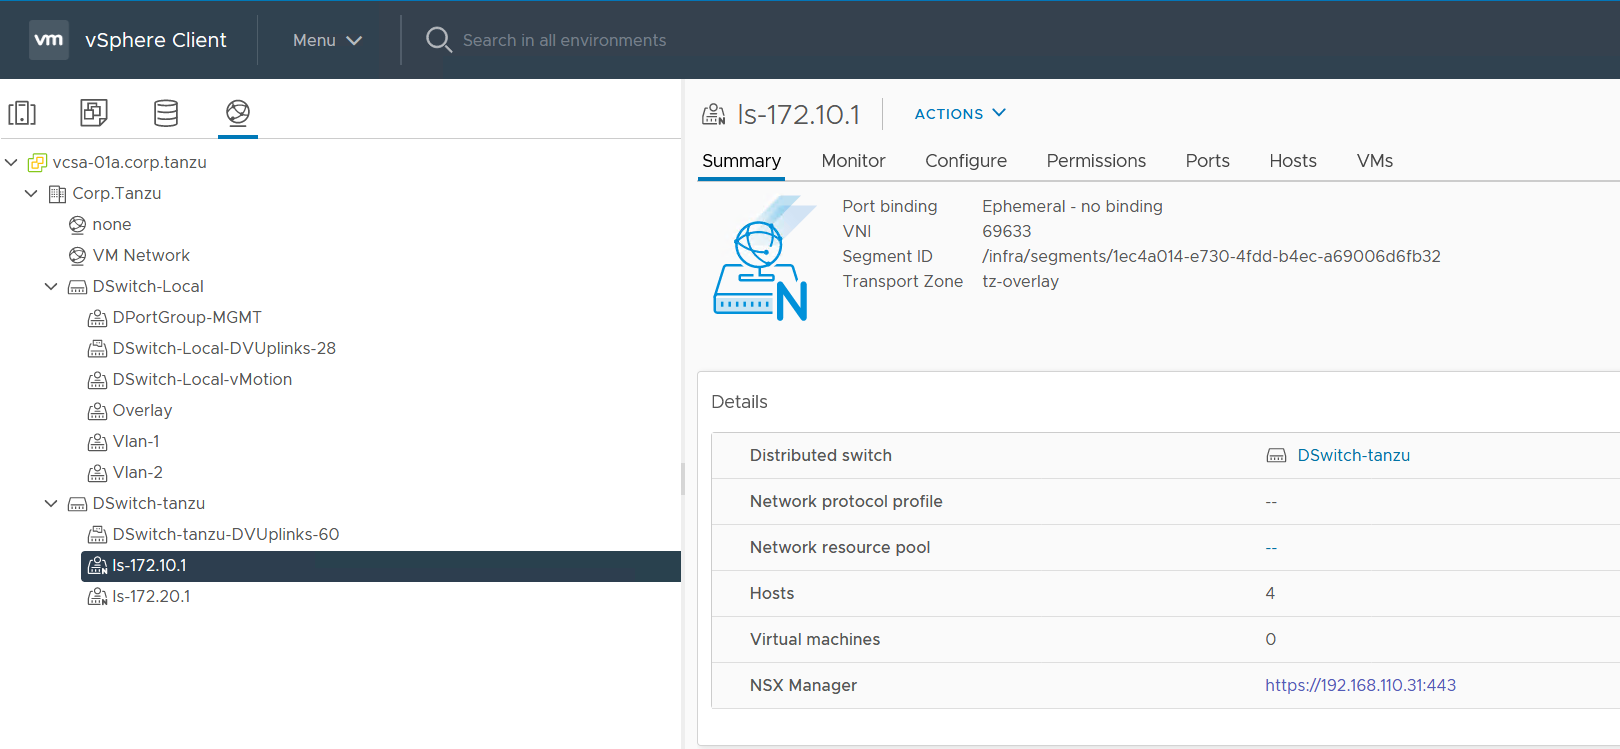Click uplink icon beside DSwitch-Local-DVUplinks-28
1620x749 pixels.
[x=97, y=349]
